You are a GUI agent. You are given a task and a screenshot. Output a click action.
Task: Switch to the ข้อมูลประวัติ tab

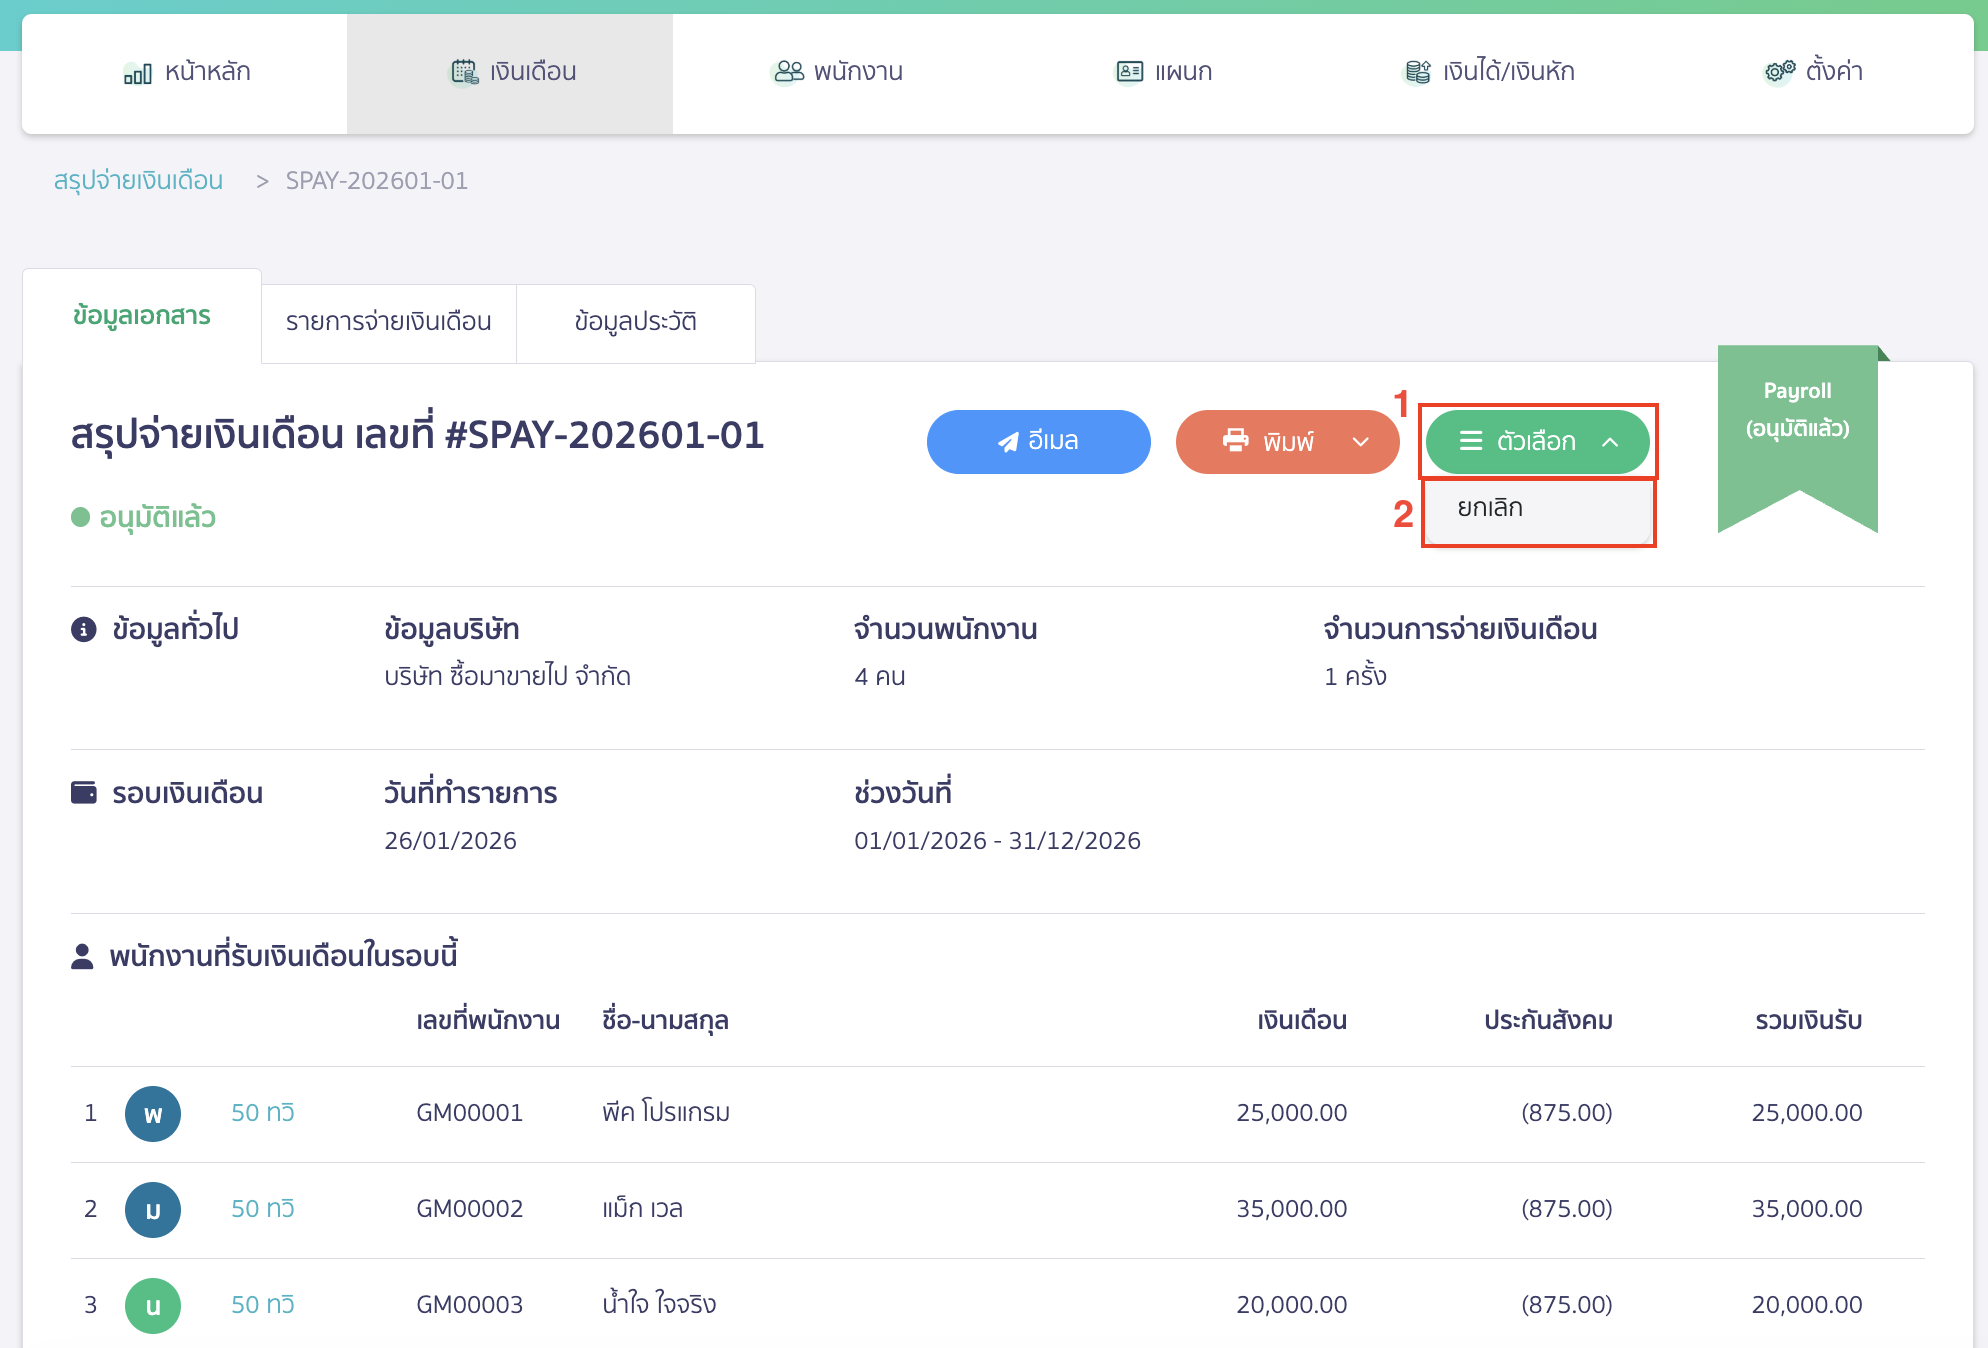636,322
